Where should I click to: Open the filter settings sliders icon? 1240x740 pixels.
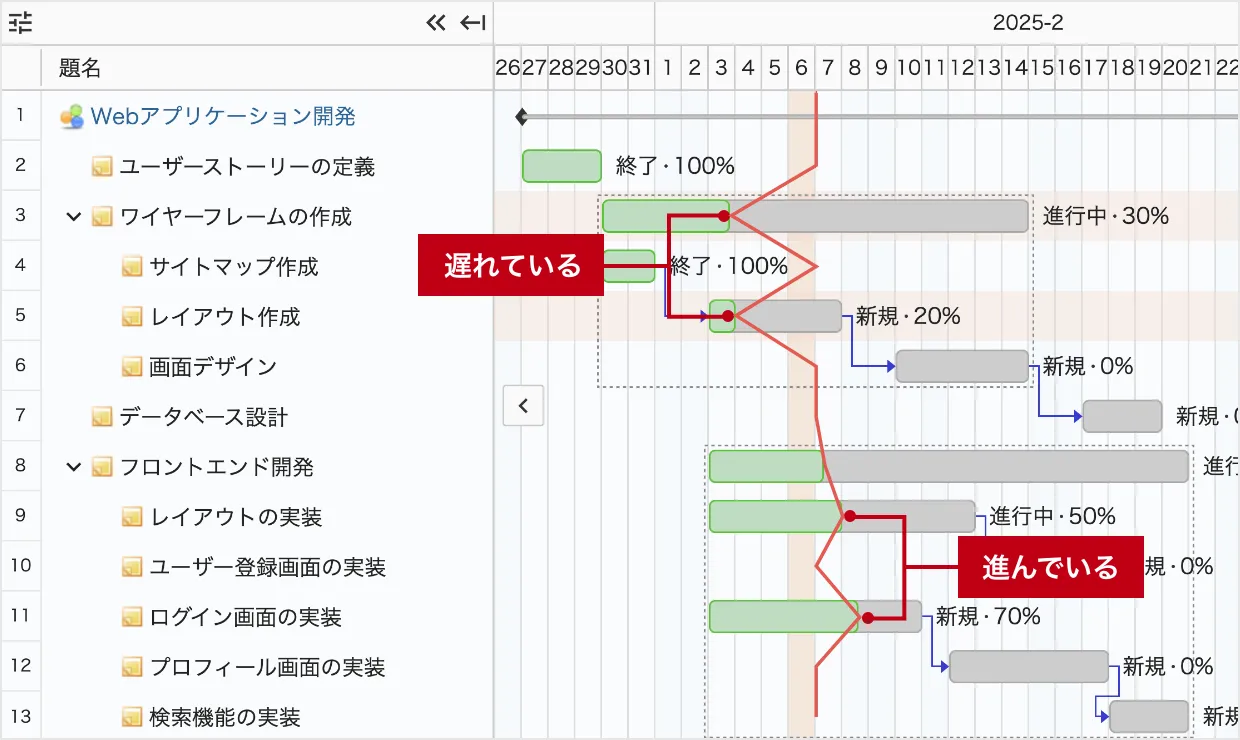pyautogui.click(x=20, y=22)
